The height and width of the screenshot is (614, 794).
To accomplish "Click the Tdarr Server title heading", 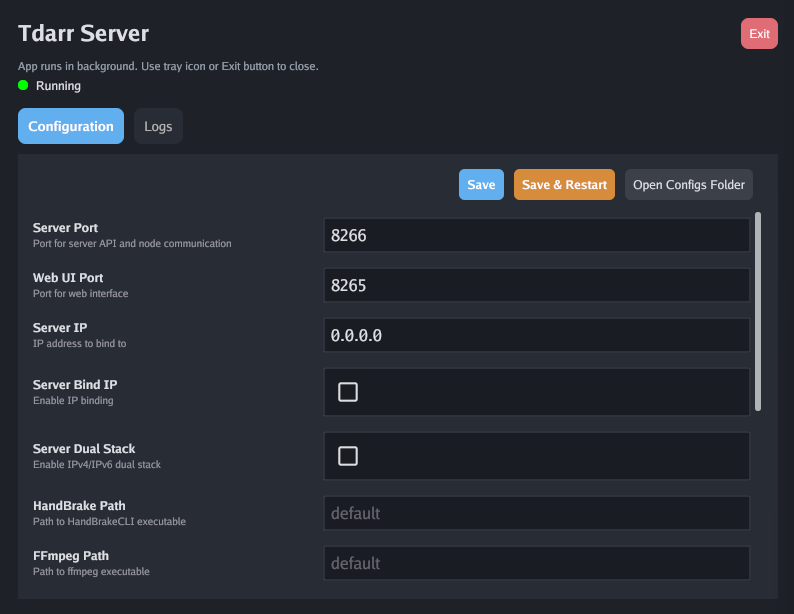I will point(84,34).
